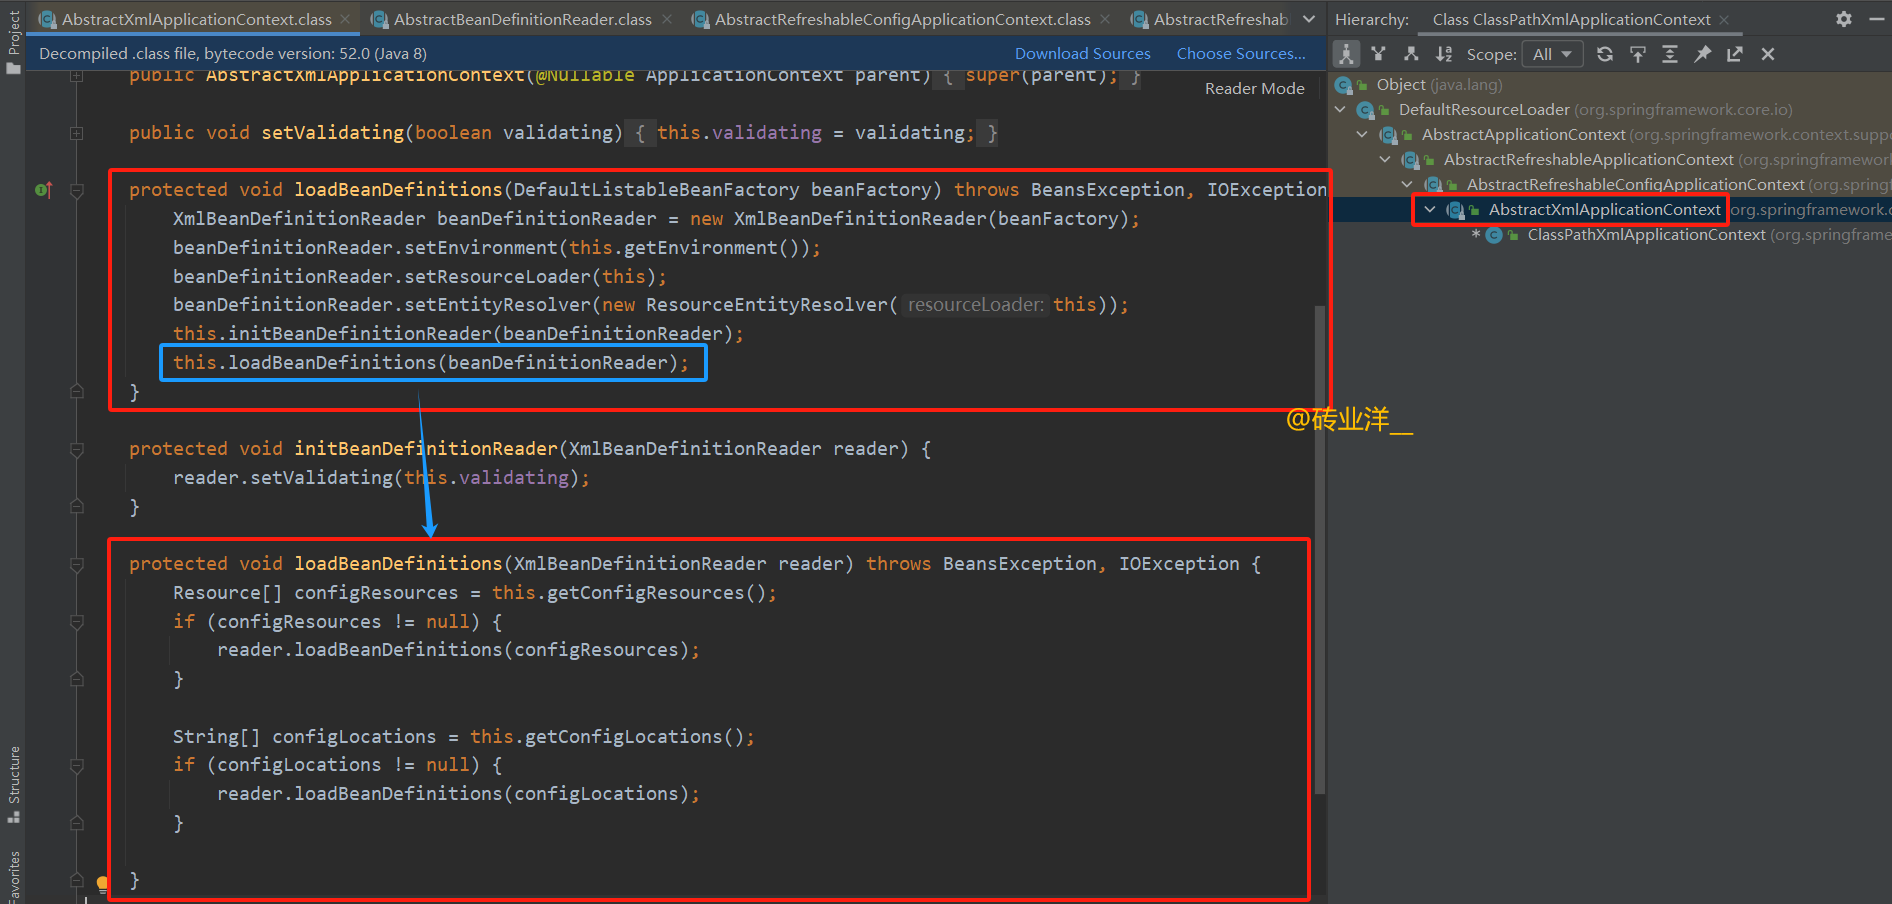Close the ClassPathXmlApplicationContext hierarchy tab

[x=1724, y=19]
